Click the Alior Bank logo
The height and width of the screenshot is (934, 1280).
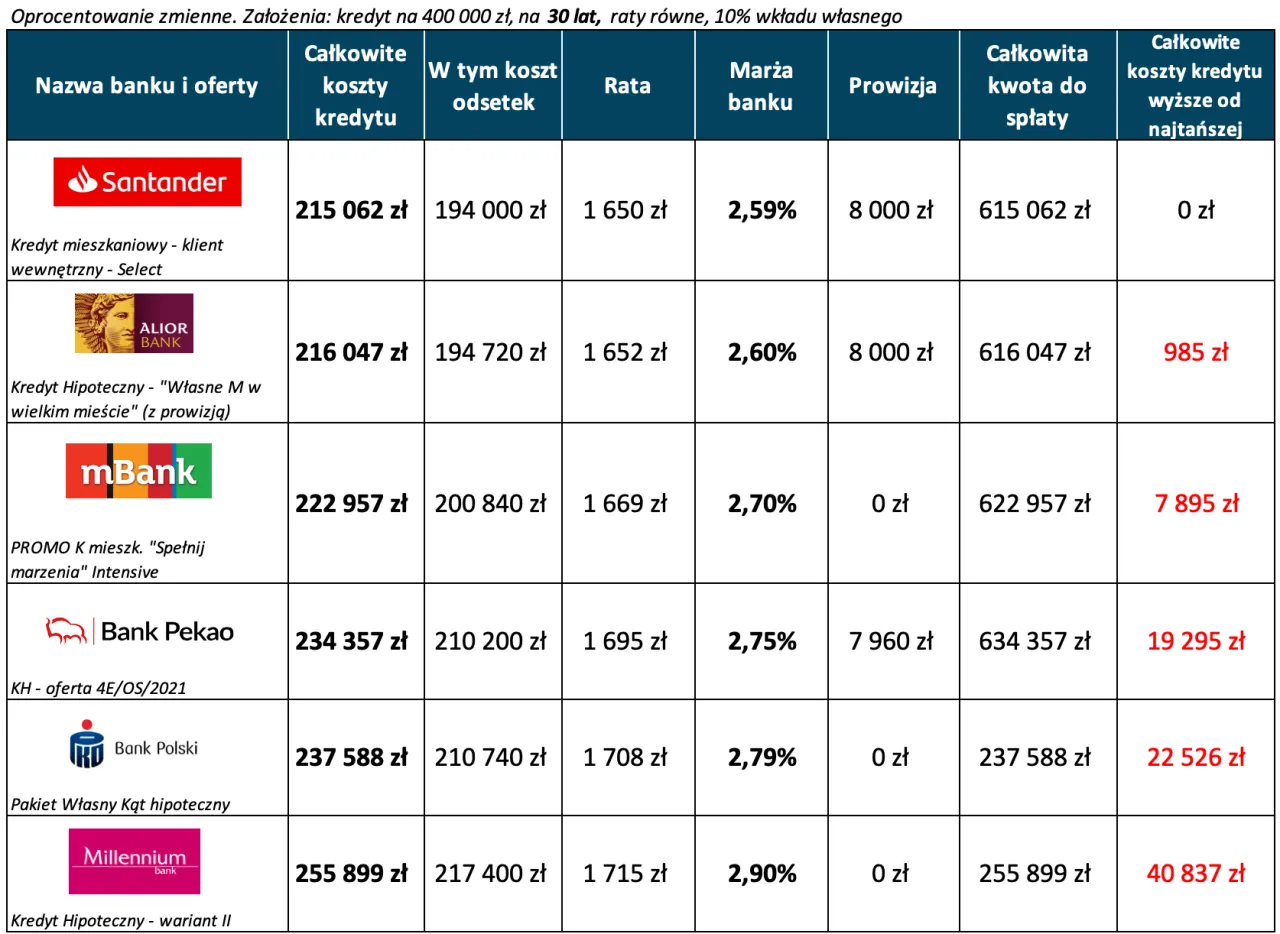[x=134, y=323]
